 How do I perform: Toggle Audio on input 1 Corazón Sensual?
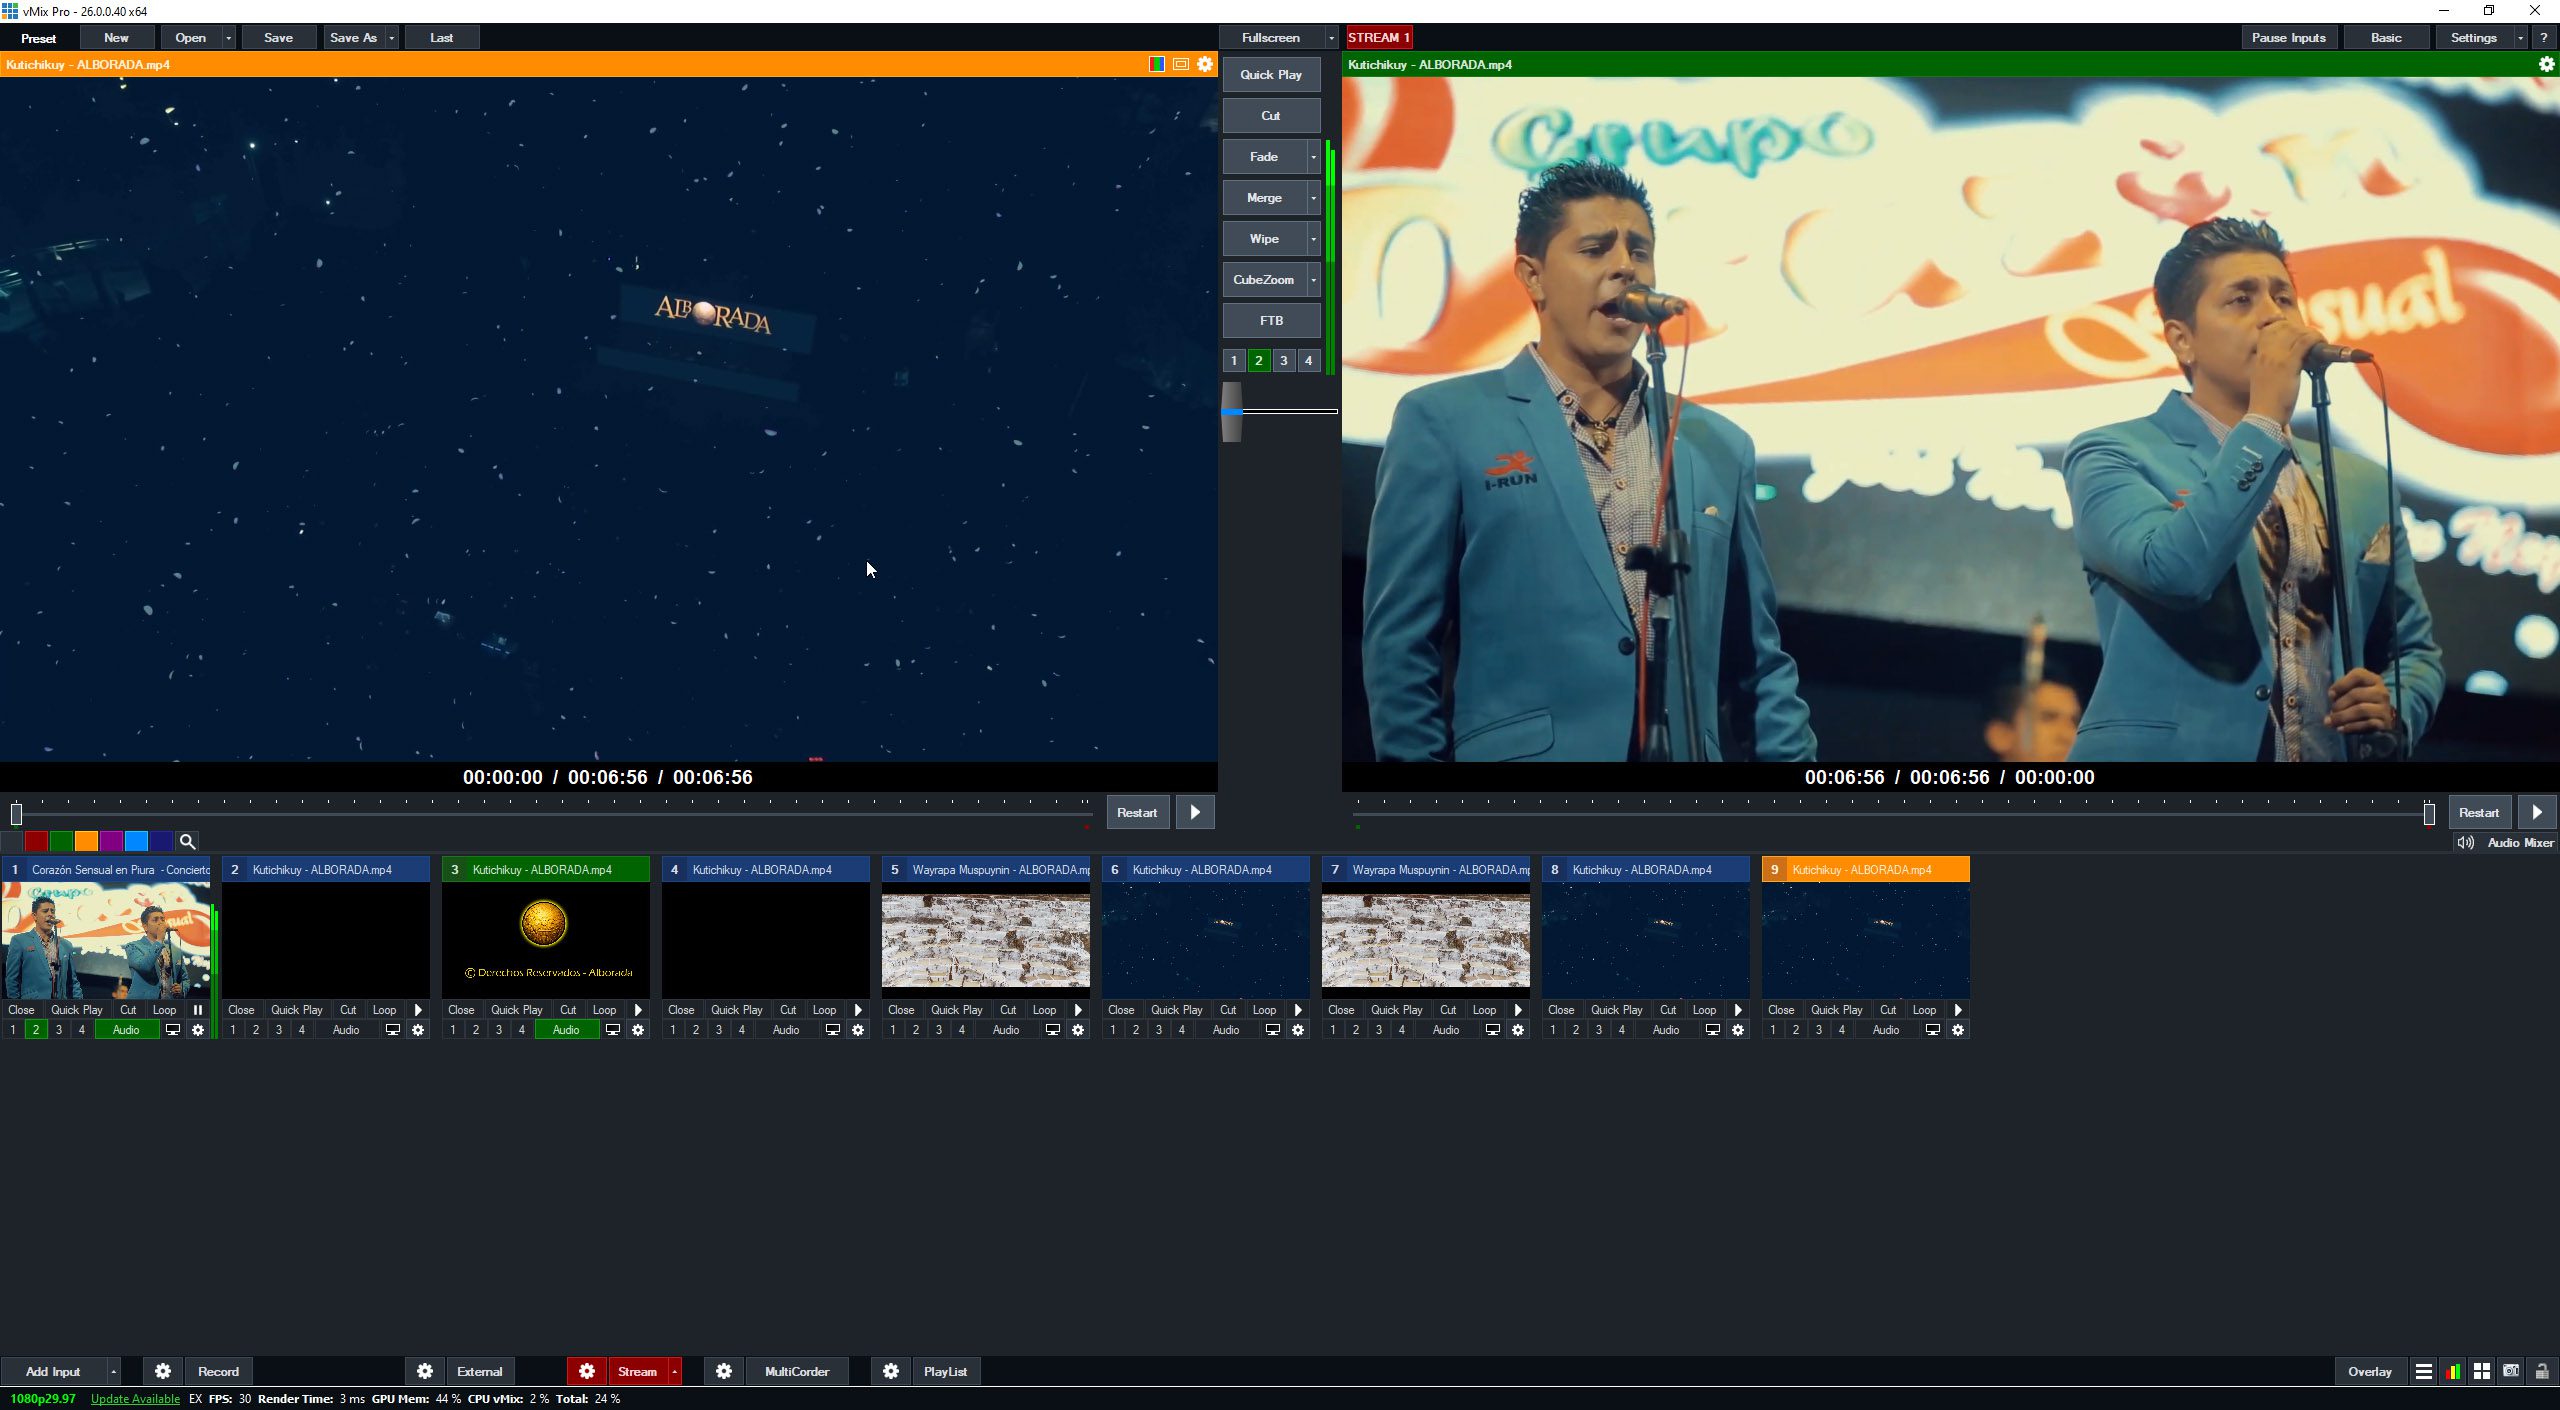click(x=126, y=1029)
